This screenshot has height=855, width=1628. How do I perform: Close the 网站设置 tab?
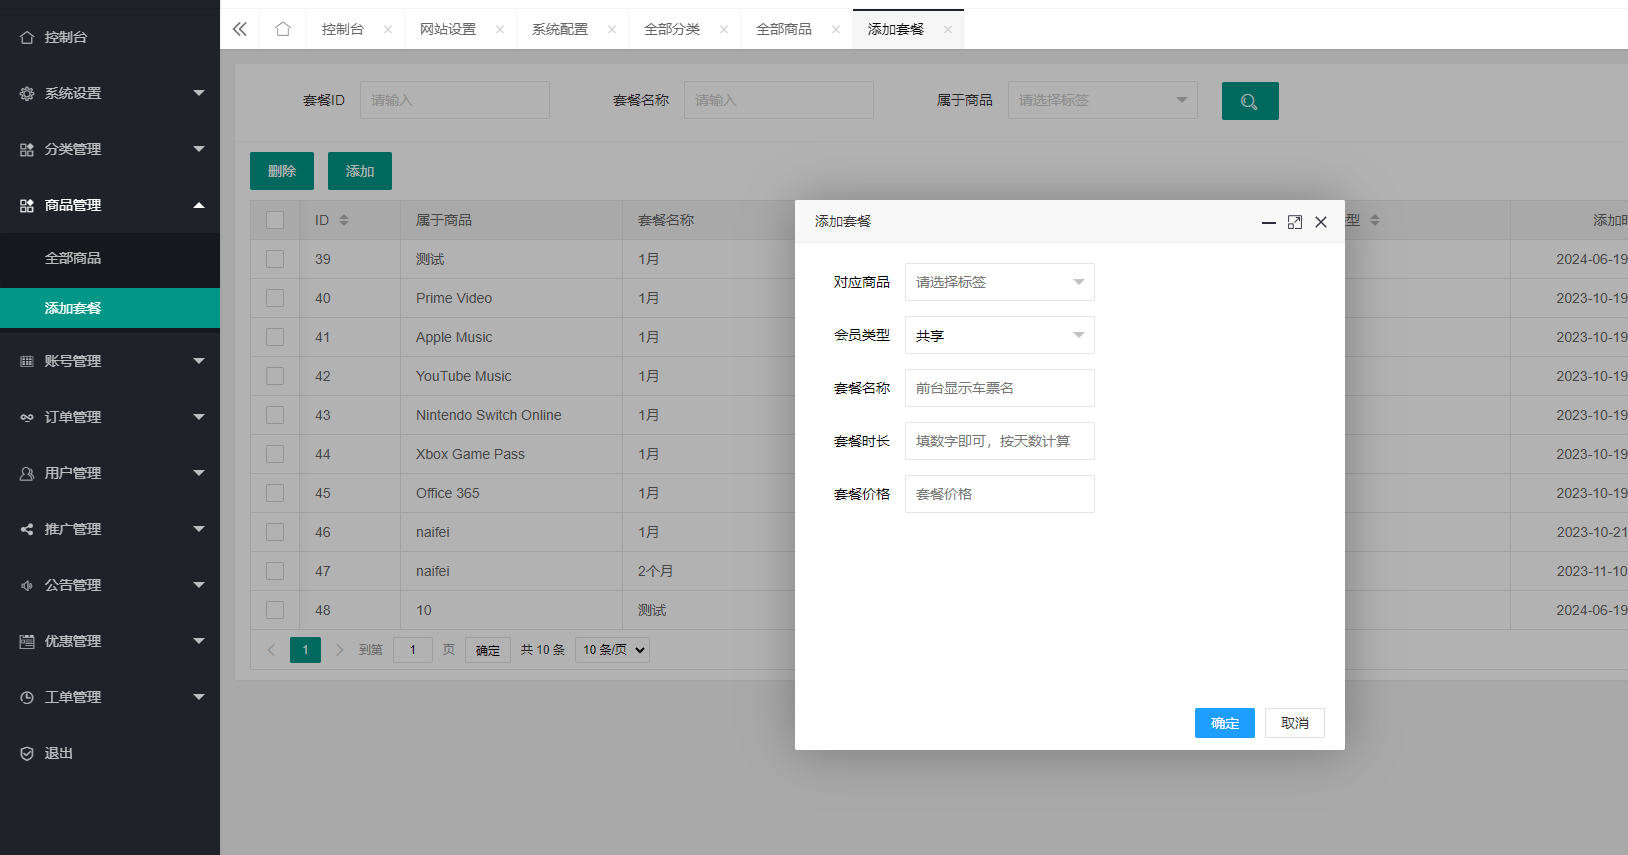[500, 29]
